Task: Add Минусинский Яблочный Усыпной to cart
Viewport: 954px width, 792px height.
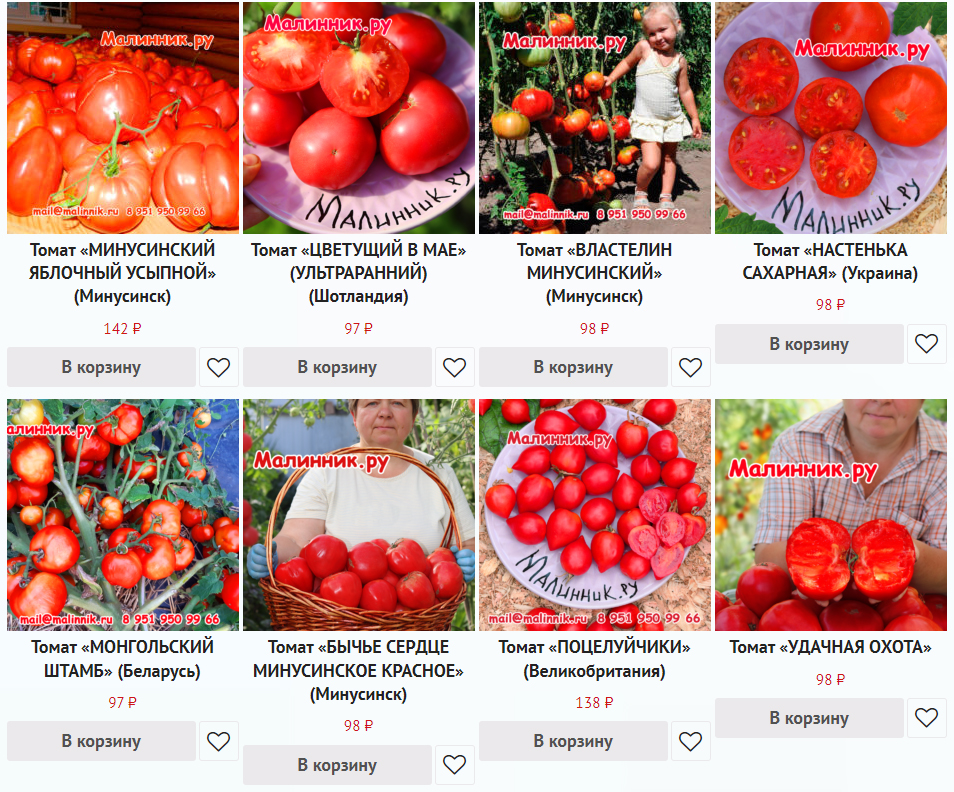Action: tap(102, 367)
